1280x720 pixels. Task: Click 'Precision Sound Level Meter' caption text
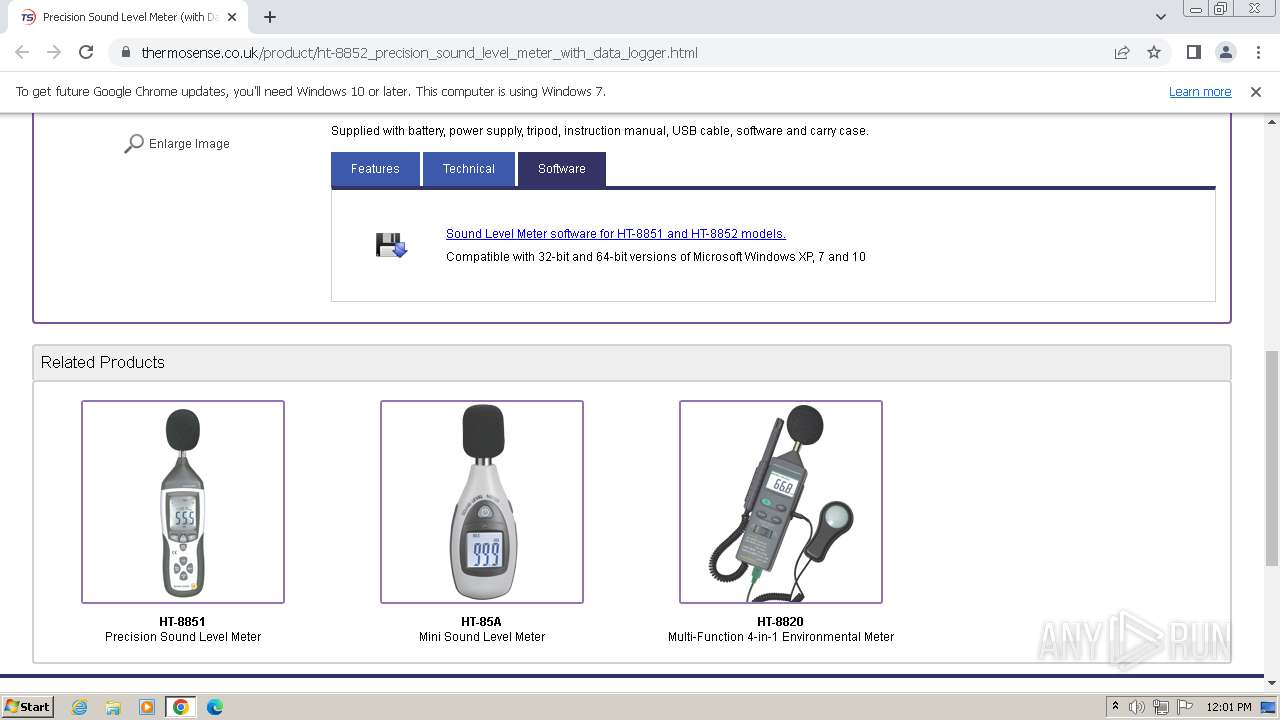coord(183,637)
